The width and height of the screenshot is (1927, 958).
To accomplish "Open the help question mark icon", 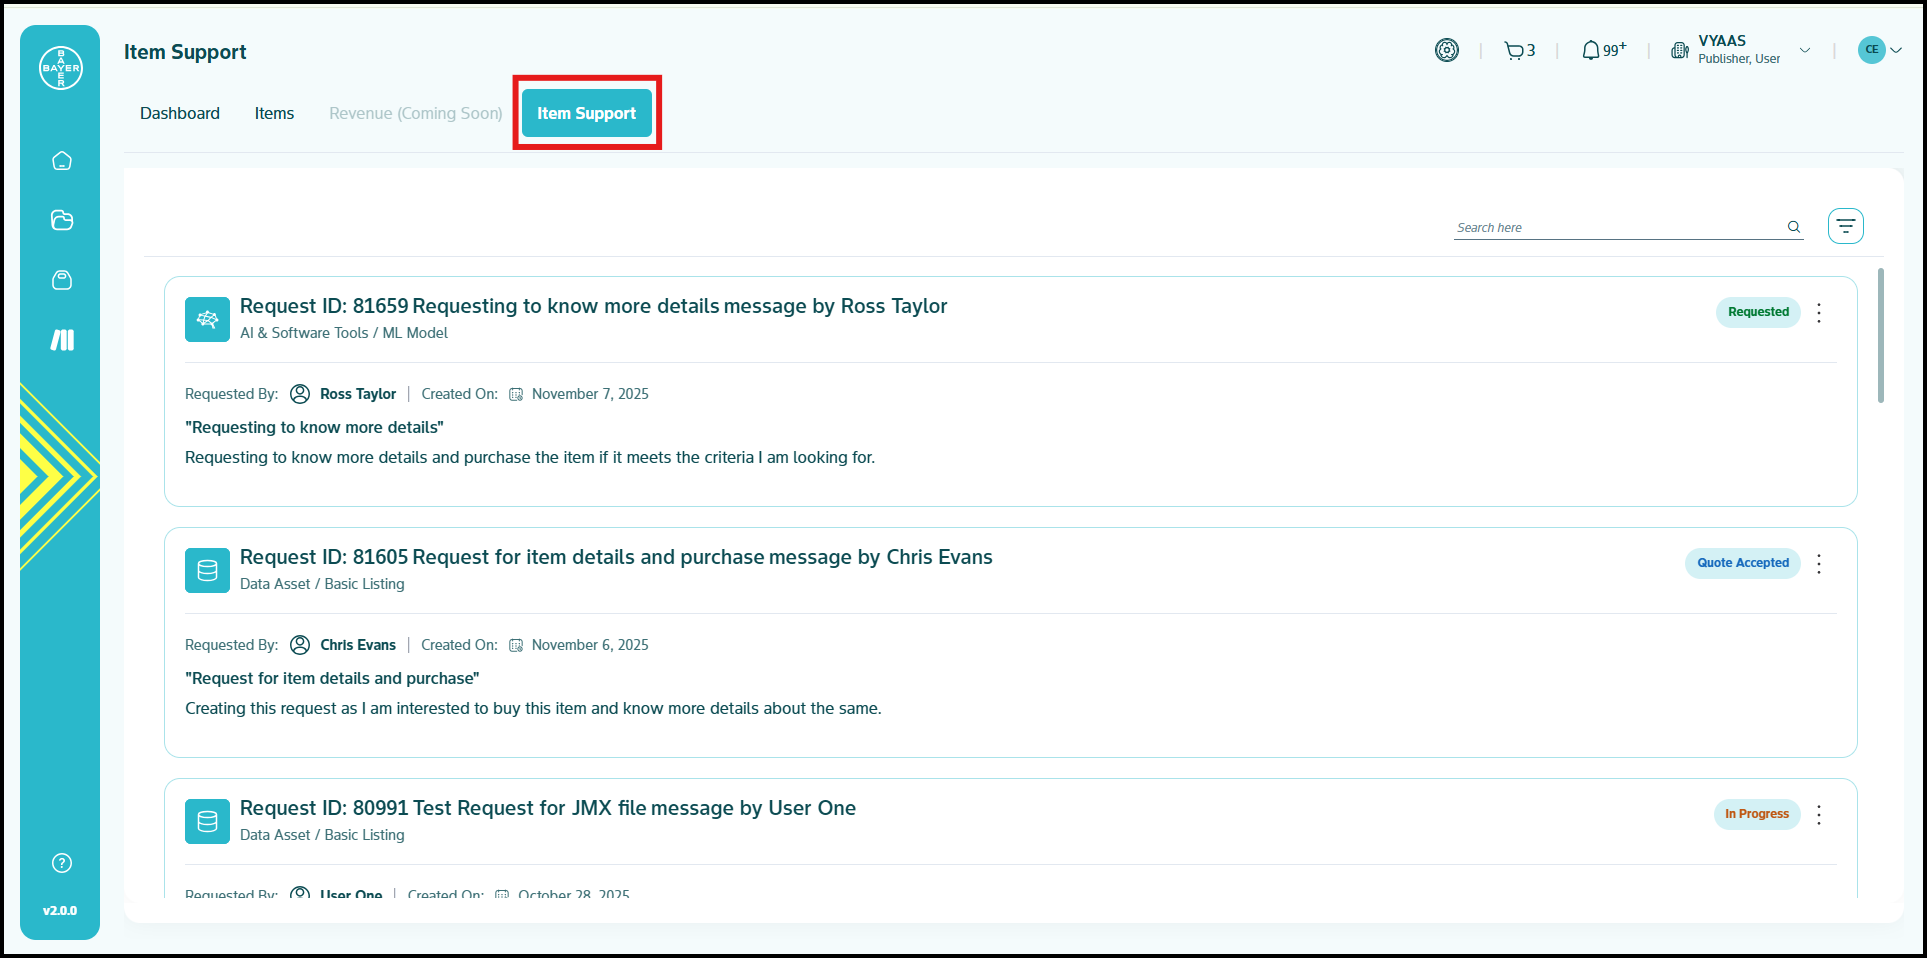I will coord(62,863).
